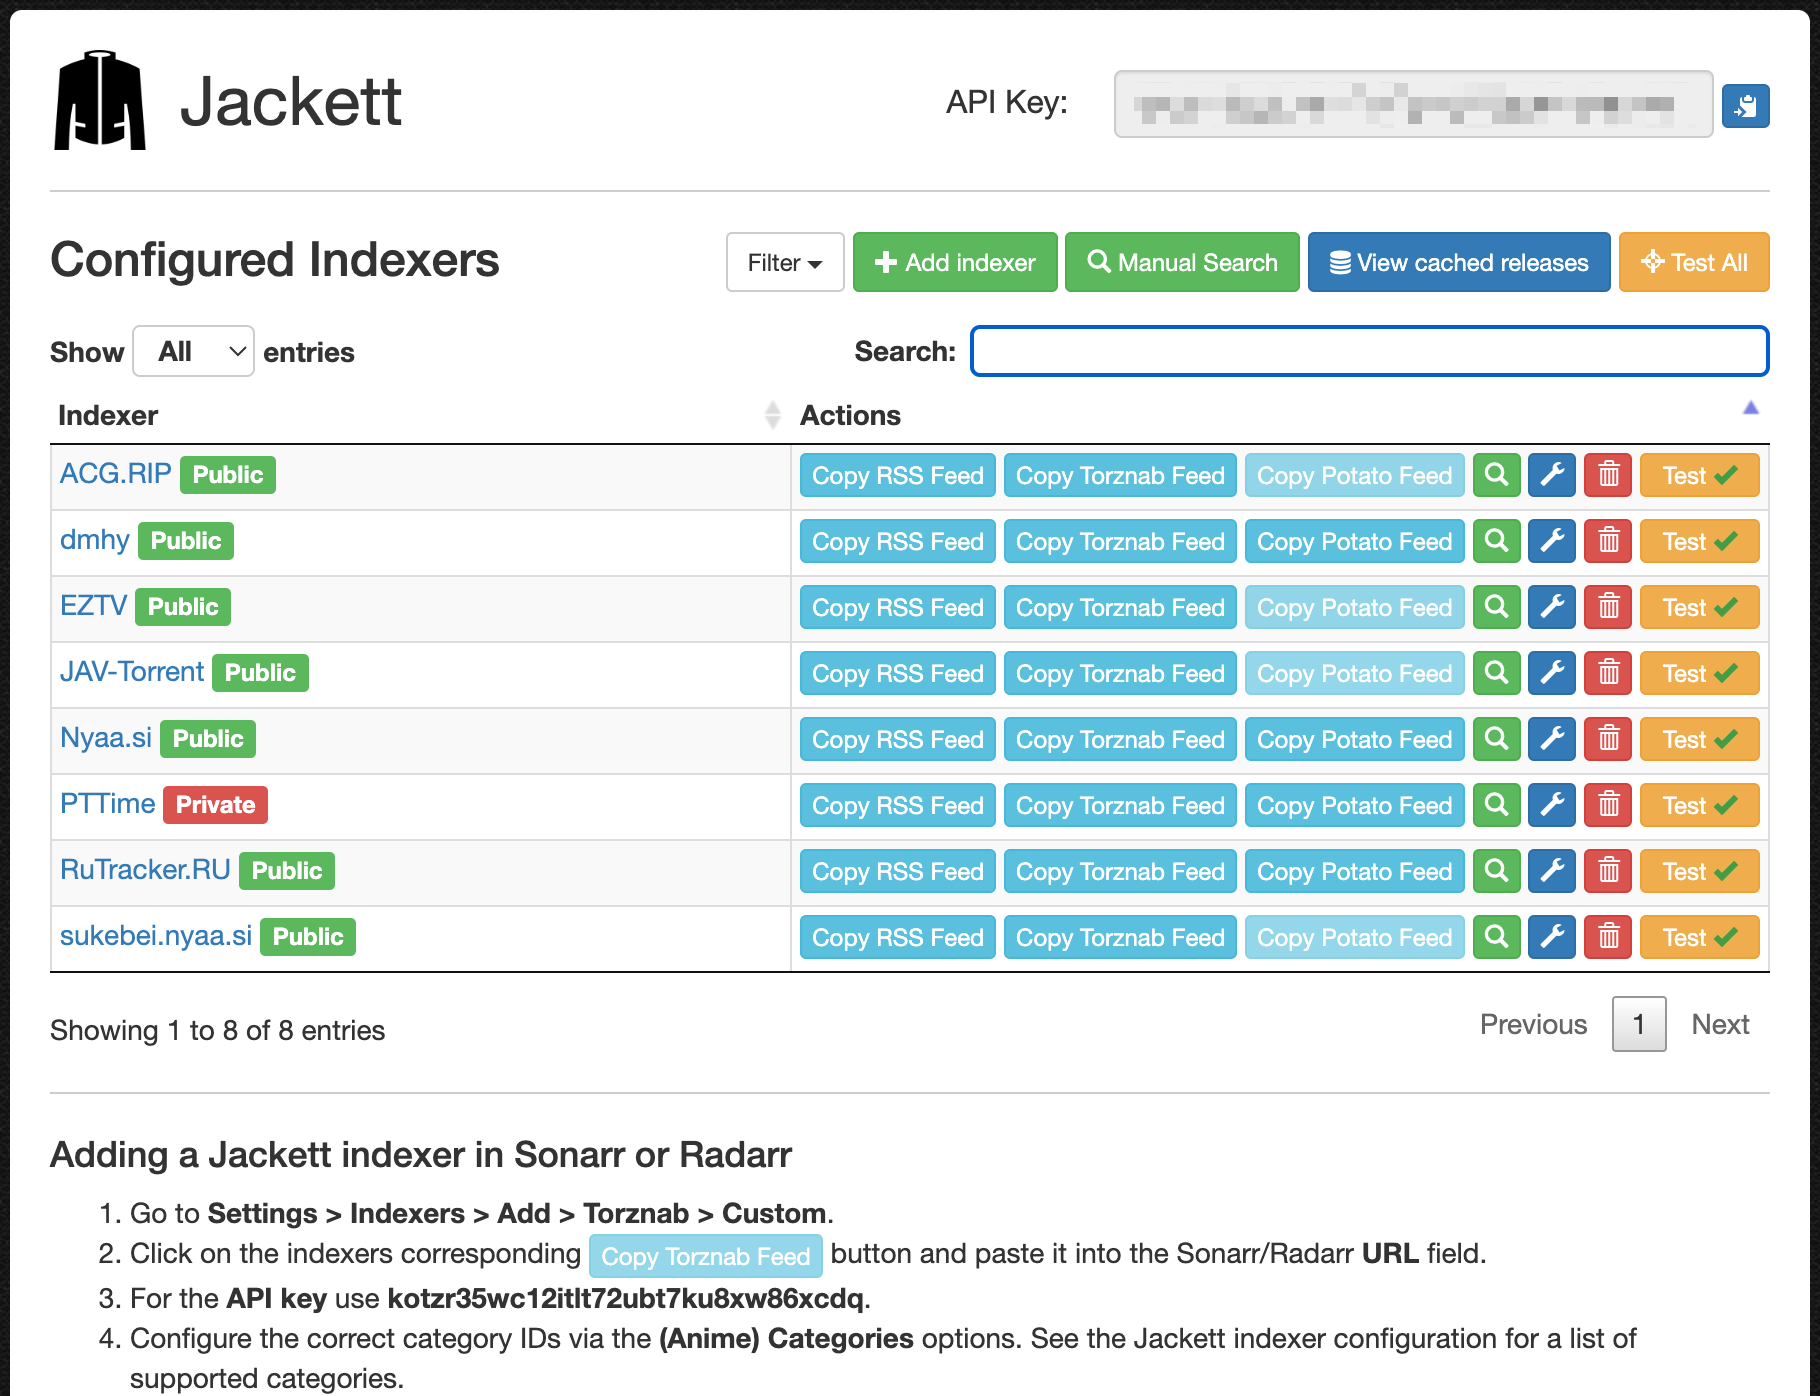The height and width of the screenshot is (1396, 1820).
Task: Search the PTTime indexer
Action: click(x=1496, y=805)
